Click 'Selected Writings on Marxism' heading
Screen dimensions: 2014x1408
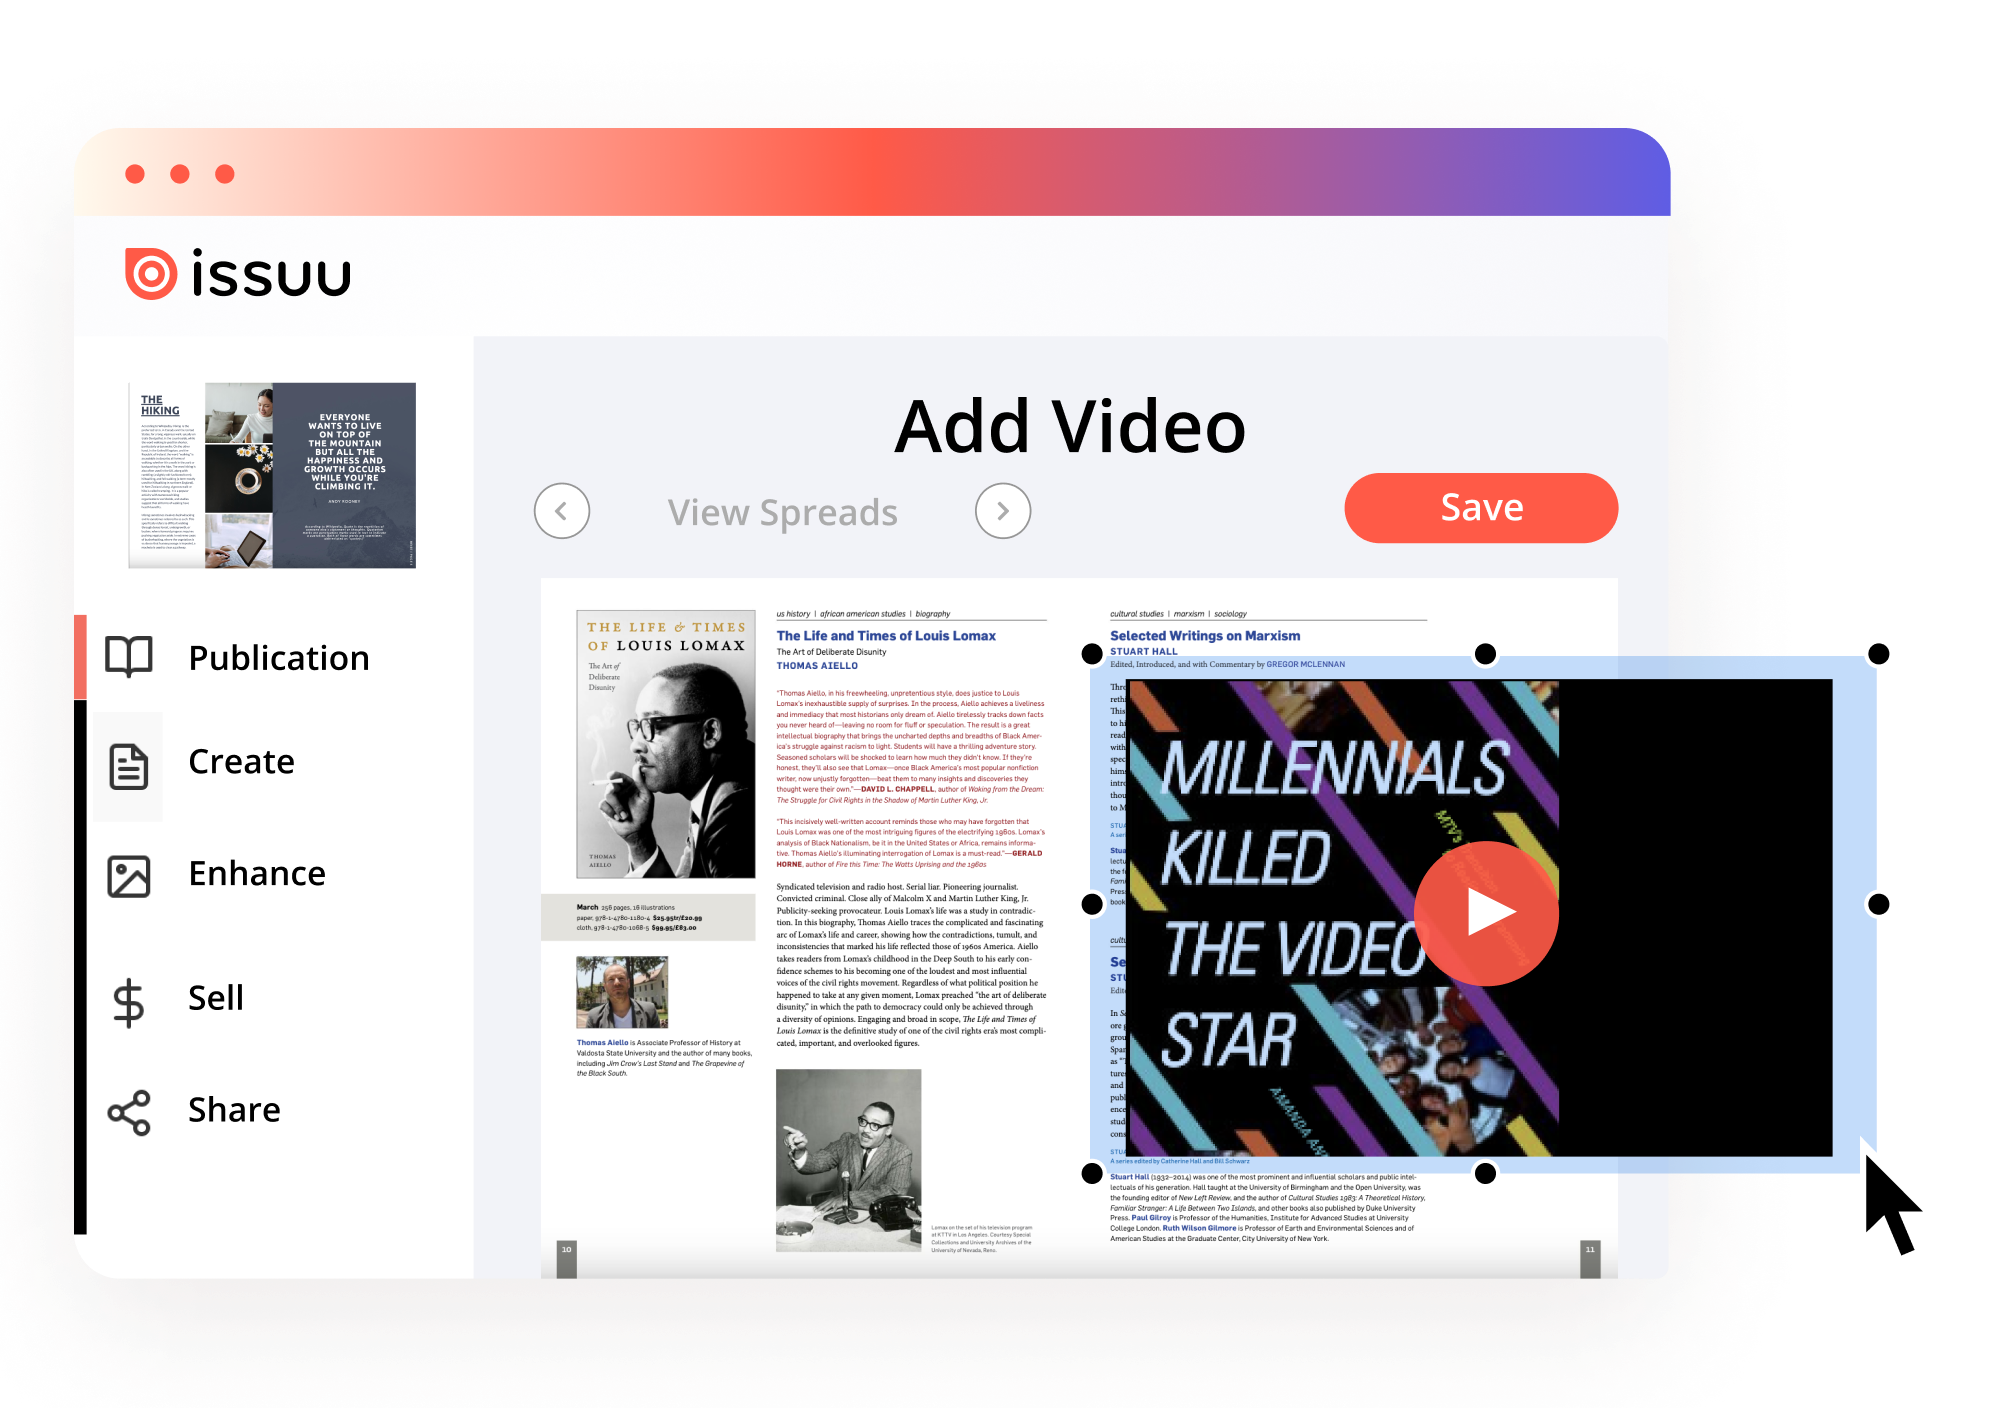point(1205,636)
